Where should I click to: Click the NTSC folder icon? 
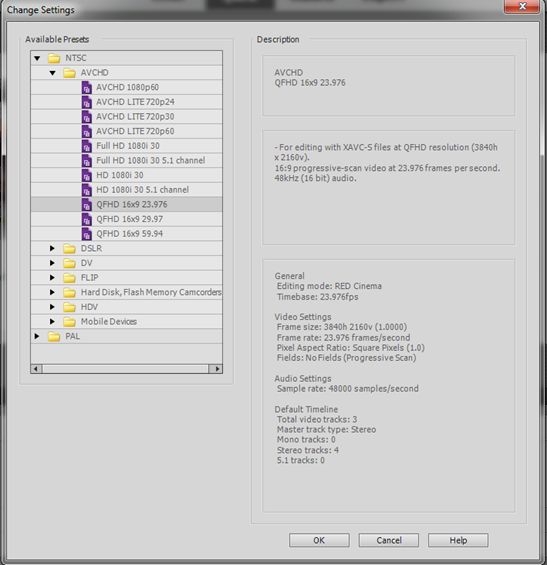pos(54,58)
